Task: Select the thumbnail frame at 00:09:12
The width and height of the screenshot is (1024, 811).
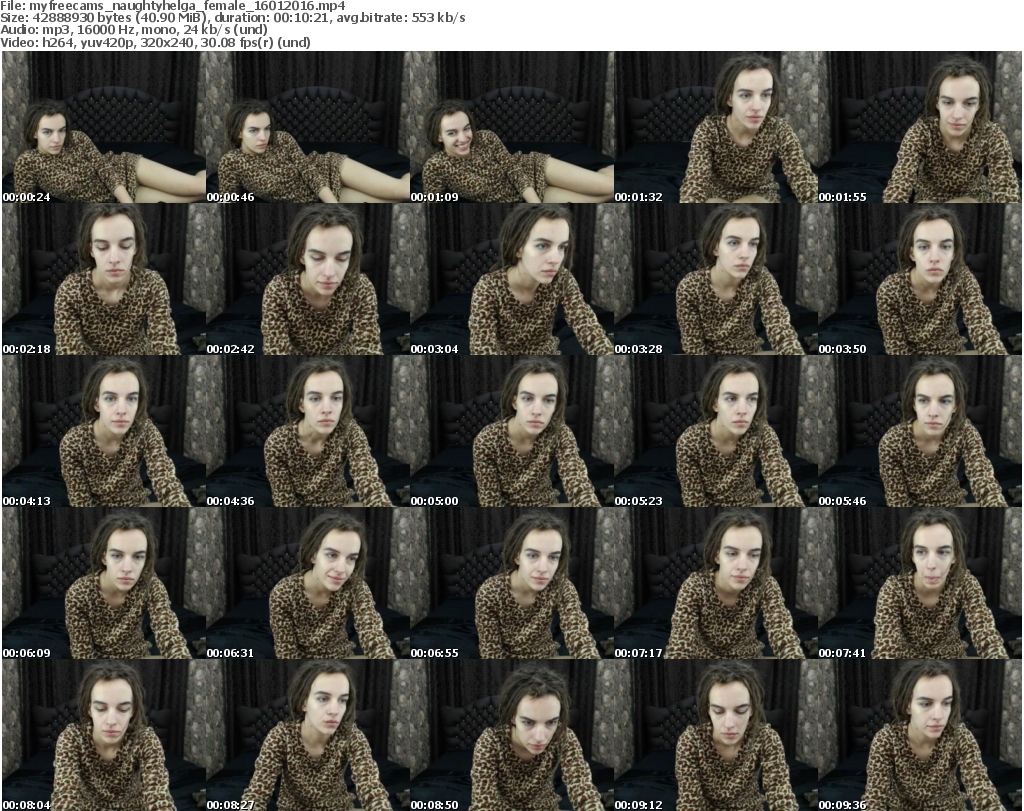Action: (x=716, y=735)
